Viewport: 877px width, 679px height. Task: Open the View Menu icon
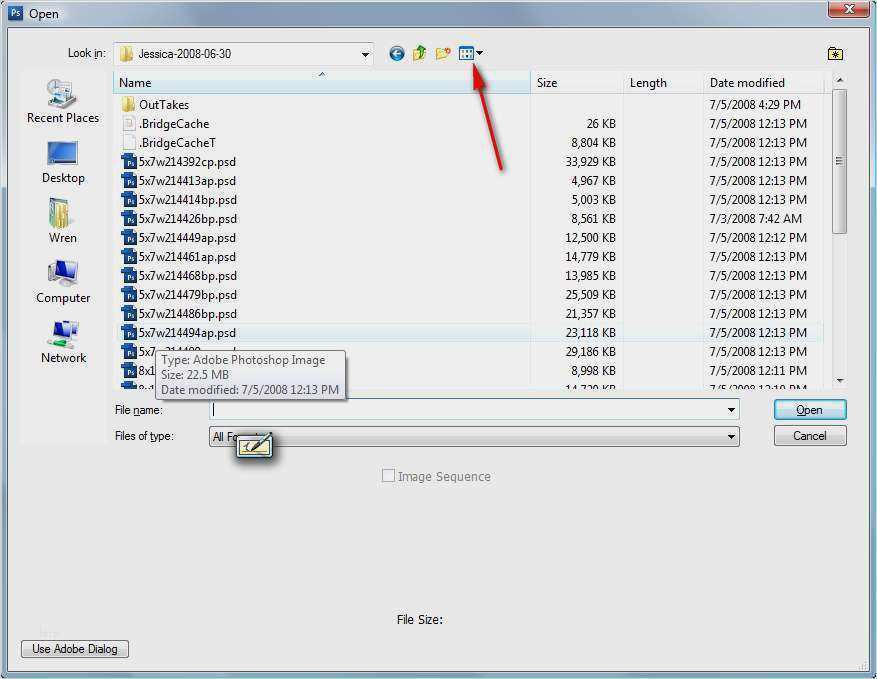pos(470,54)
